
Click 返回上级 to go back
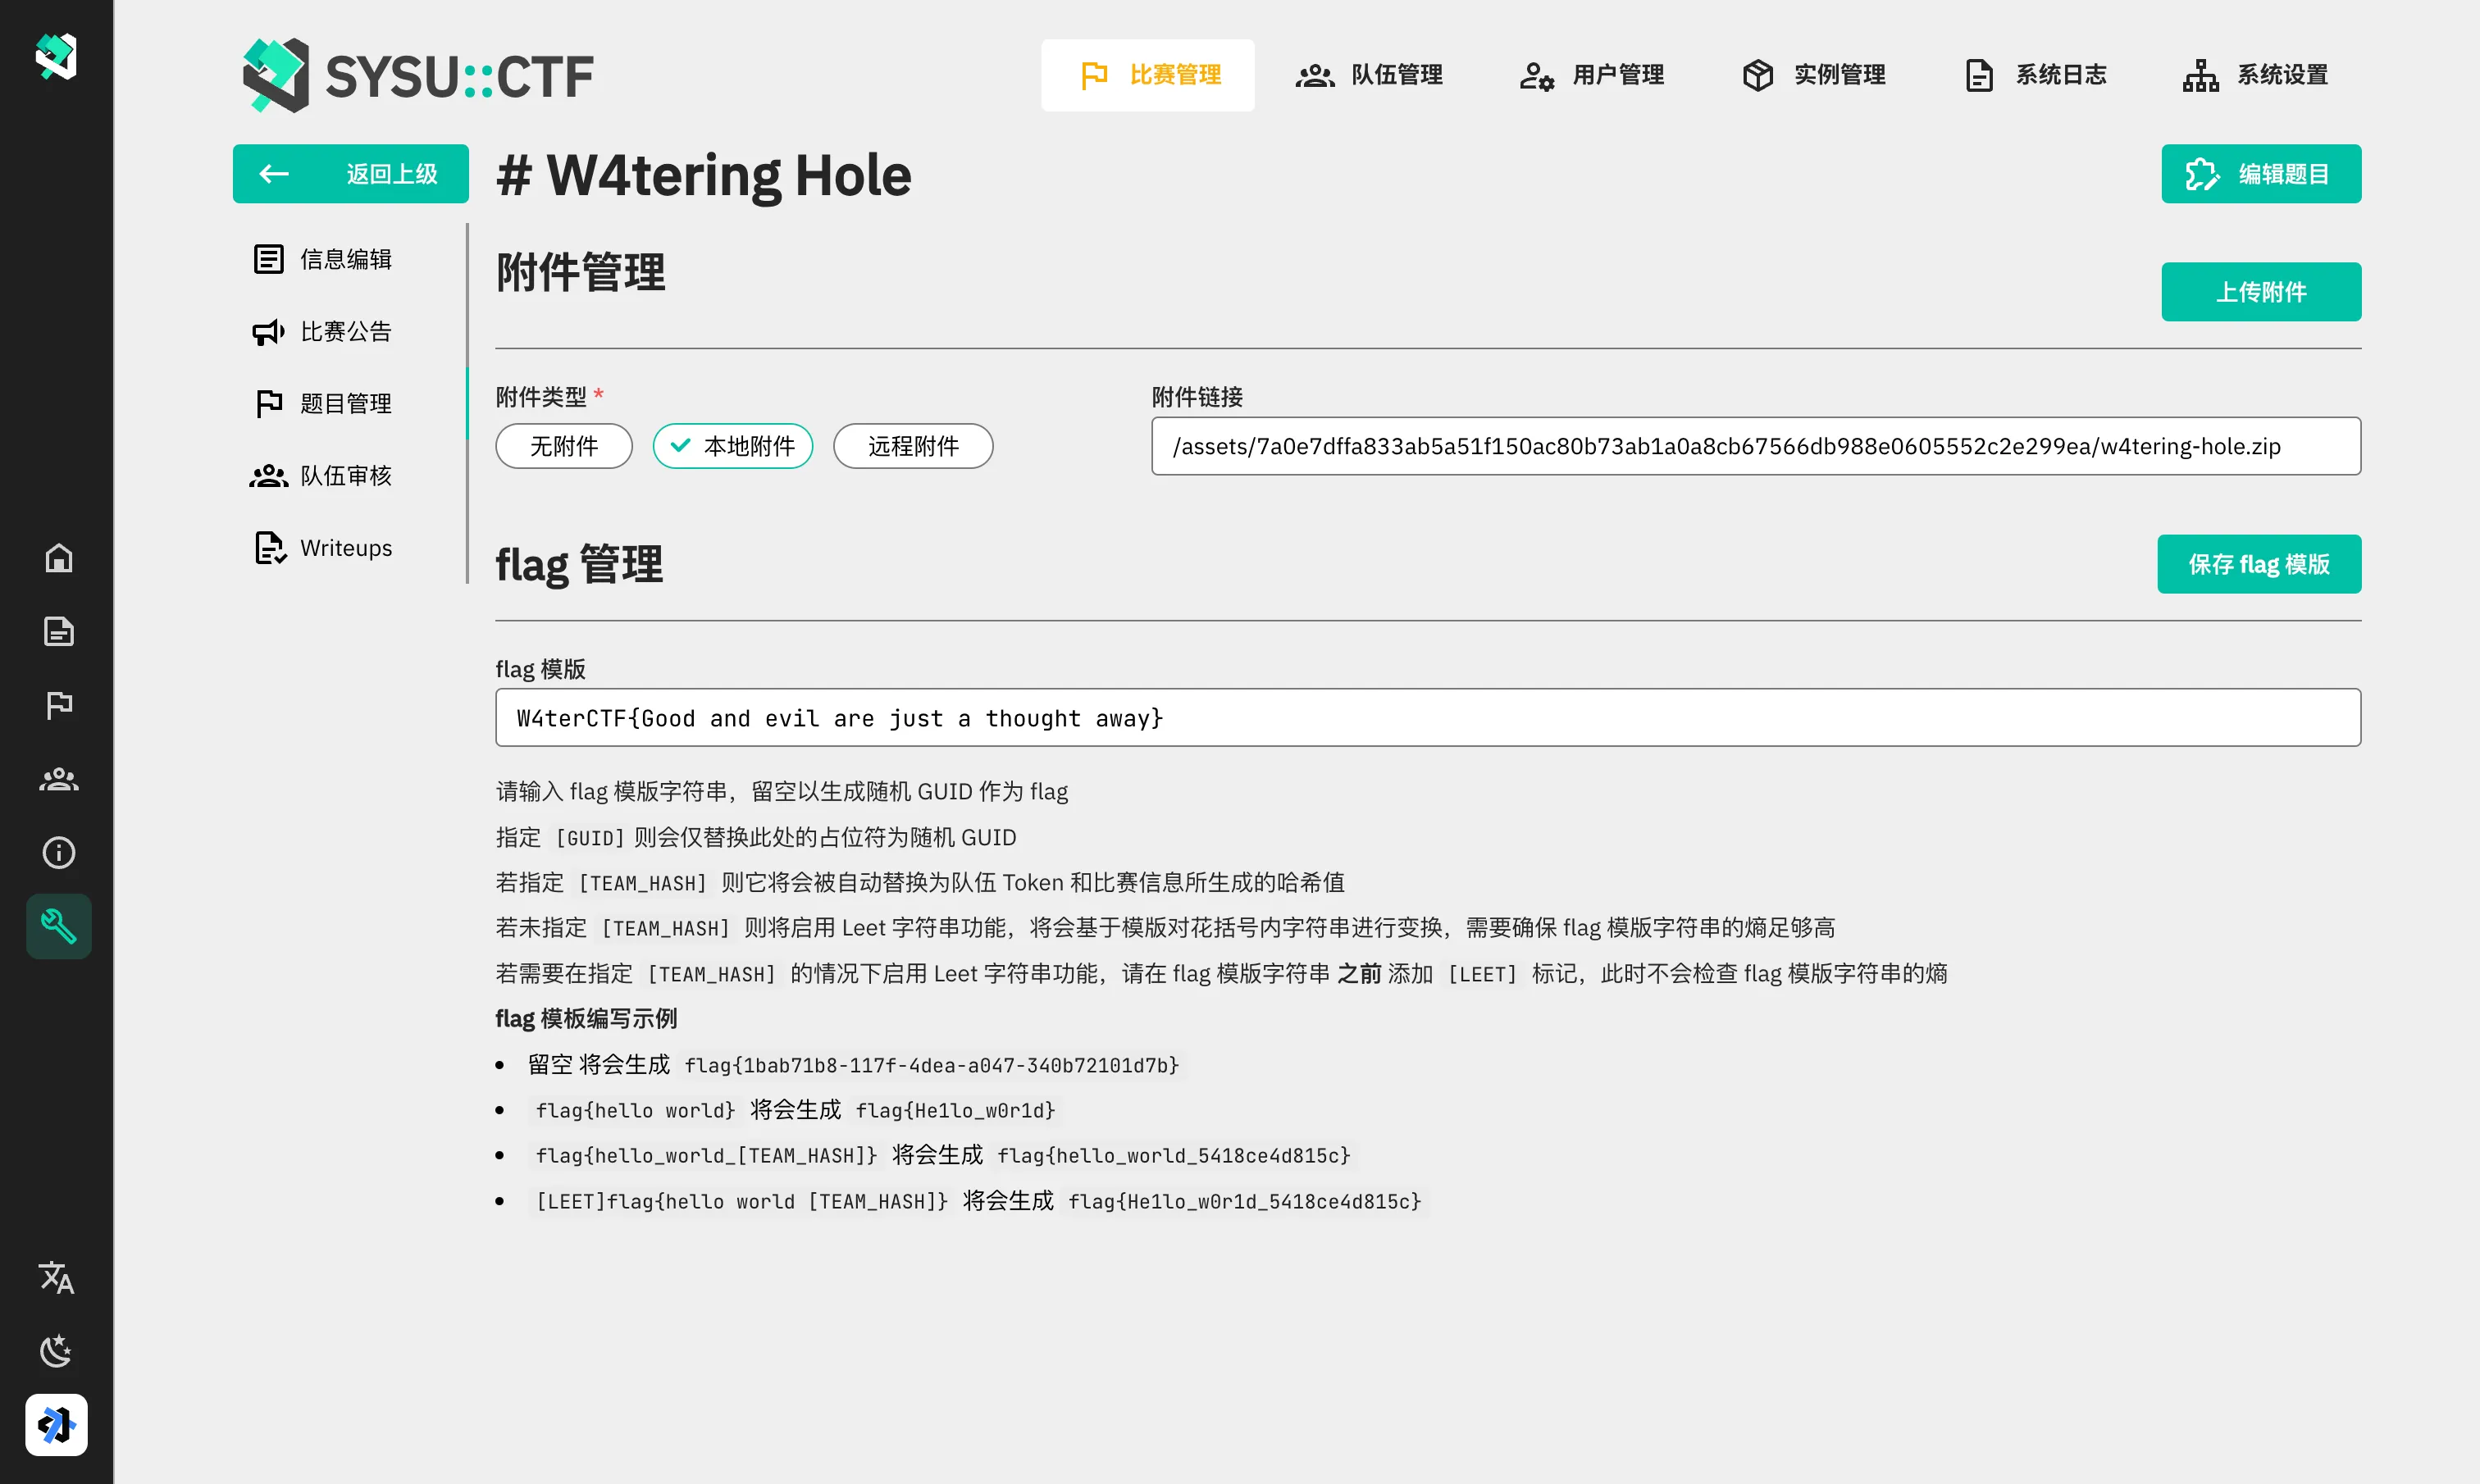350,173
